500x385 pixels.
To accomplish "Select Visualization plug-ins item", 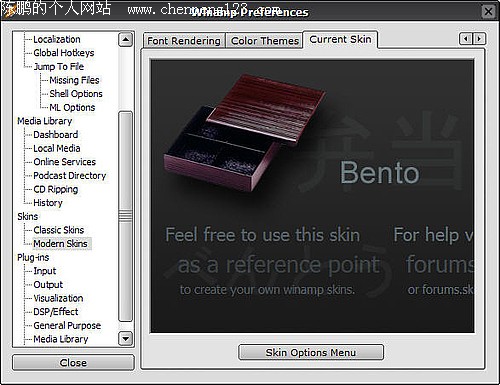I will point(58,298).
